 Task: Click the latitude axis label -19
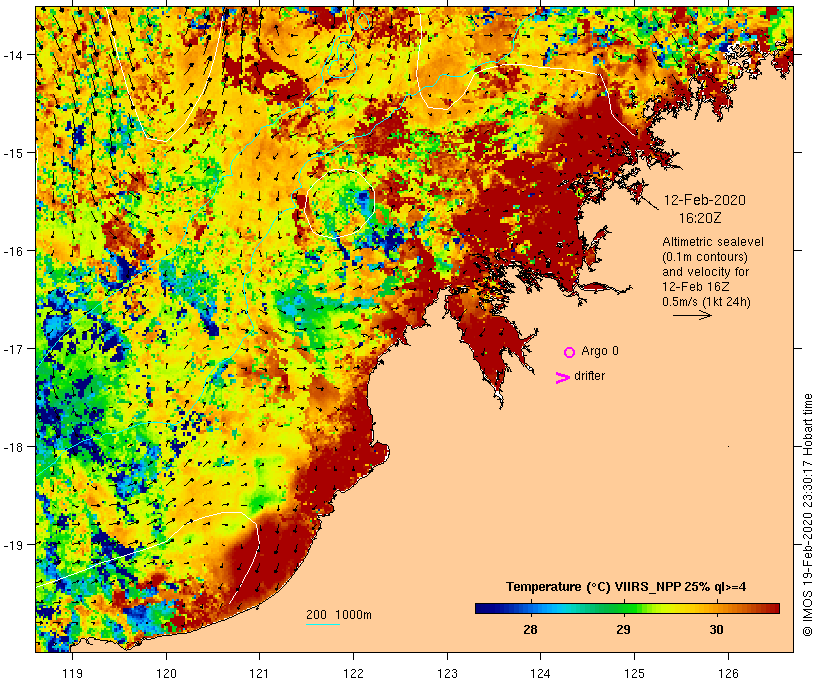click(x=13, y=545)
